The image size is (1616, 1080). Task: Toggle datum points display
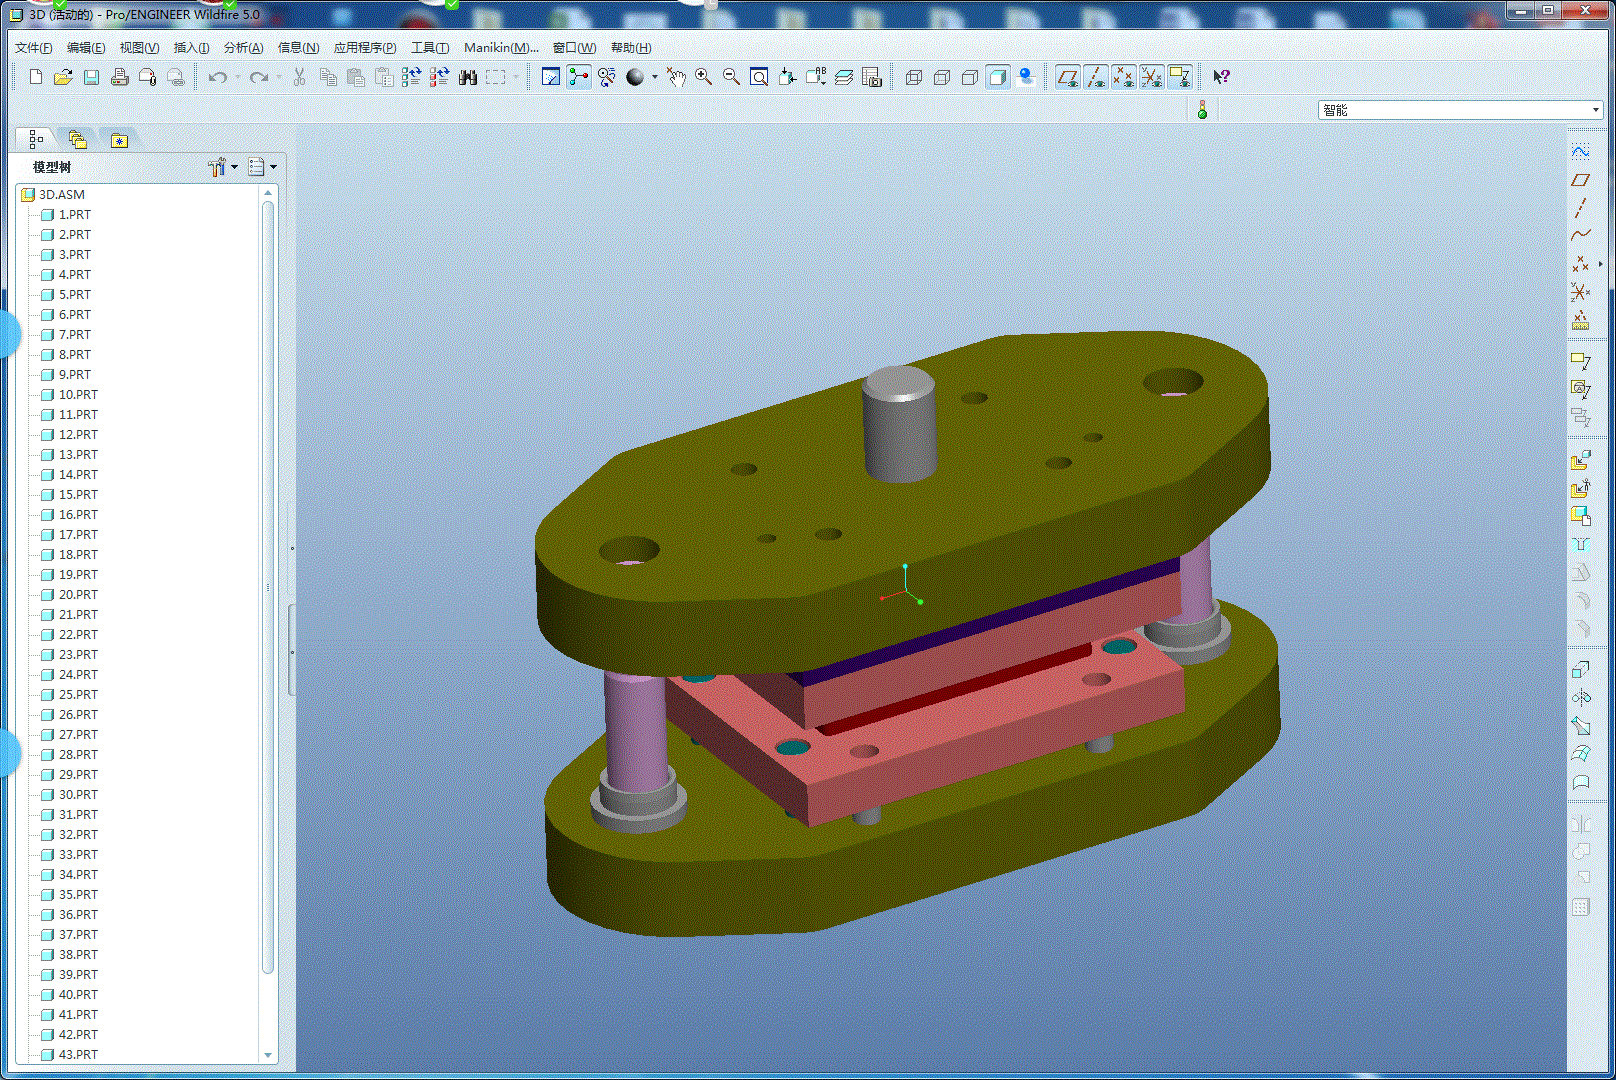click(1124, 77)
